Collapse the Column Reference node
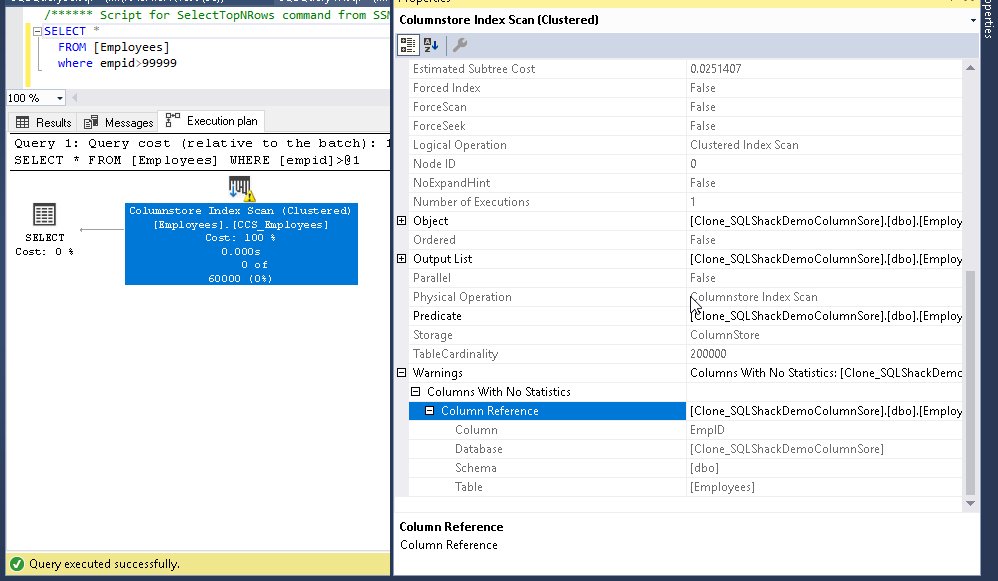This screenshot has height=581, width=998. click(x=430, y=411)
